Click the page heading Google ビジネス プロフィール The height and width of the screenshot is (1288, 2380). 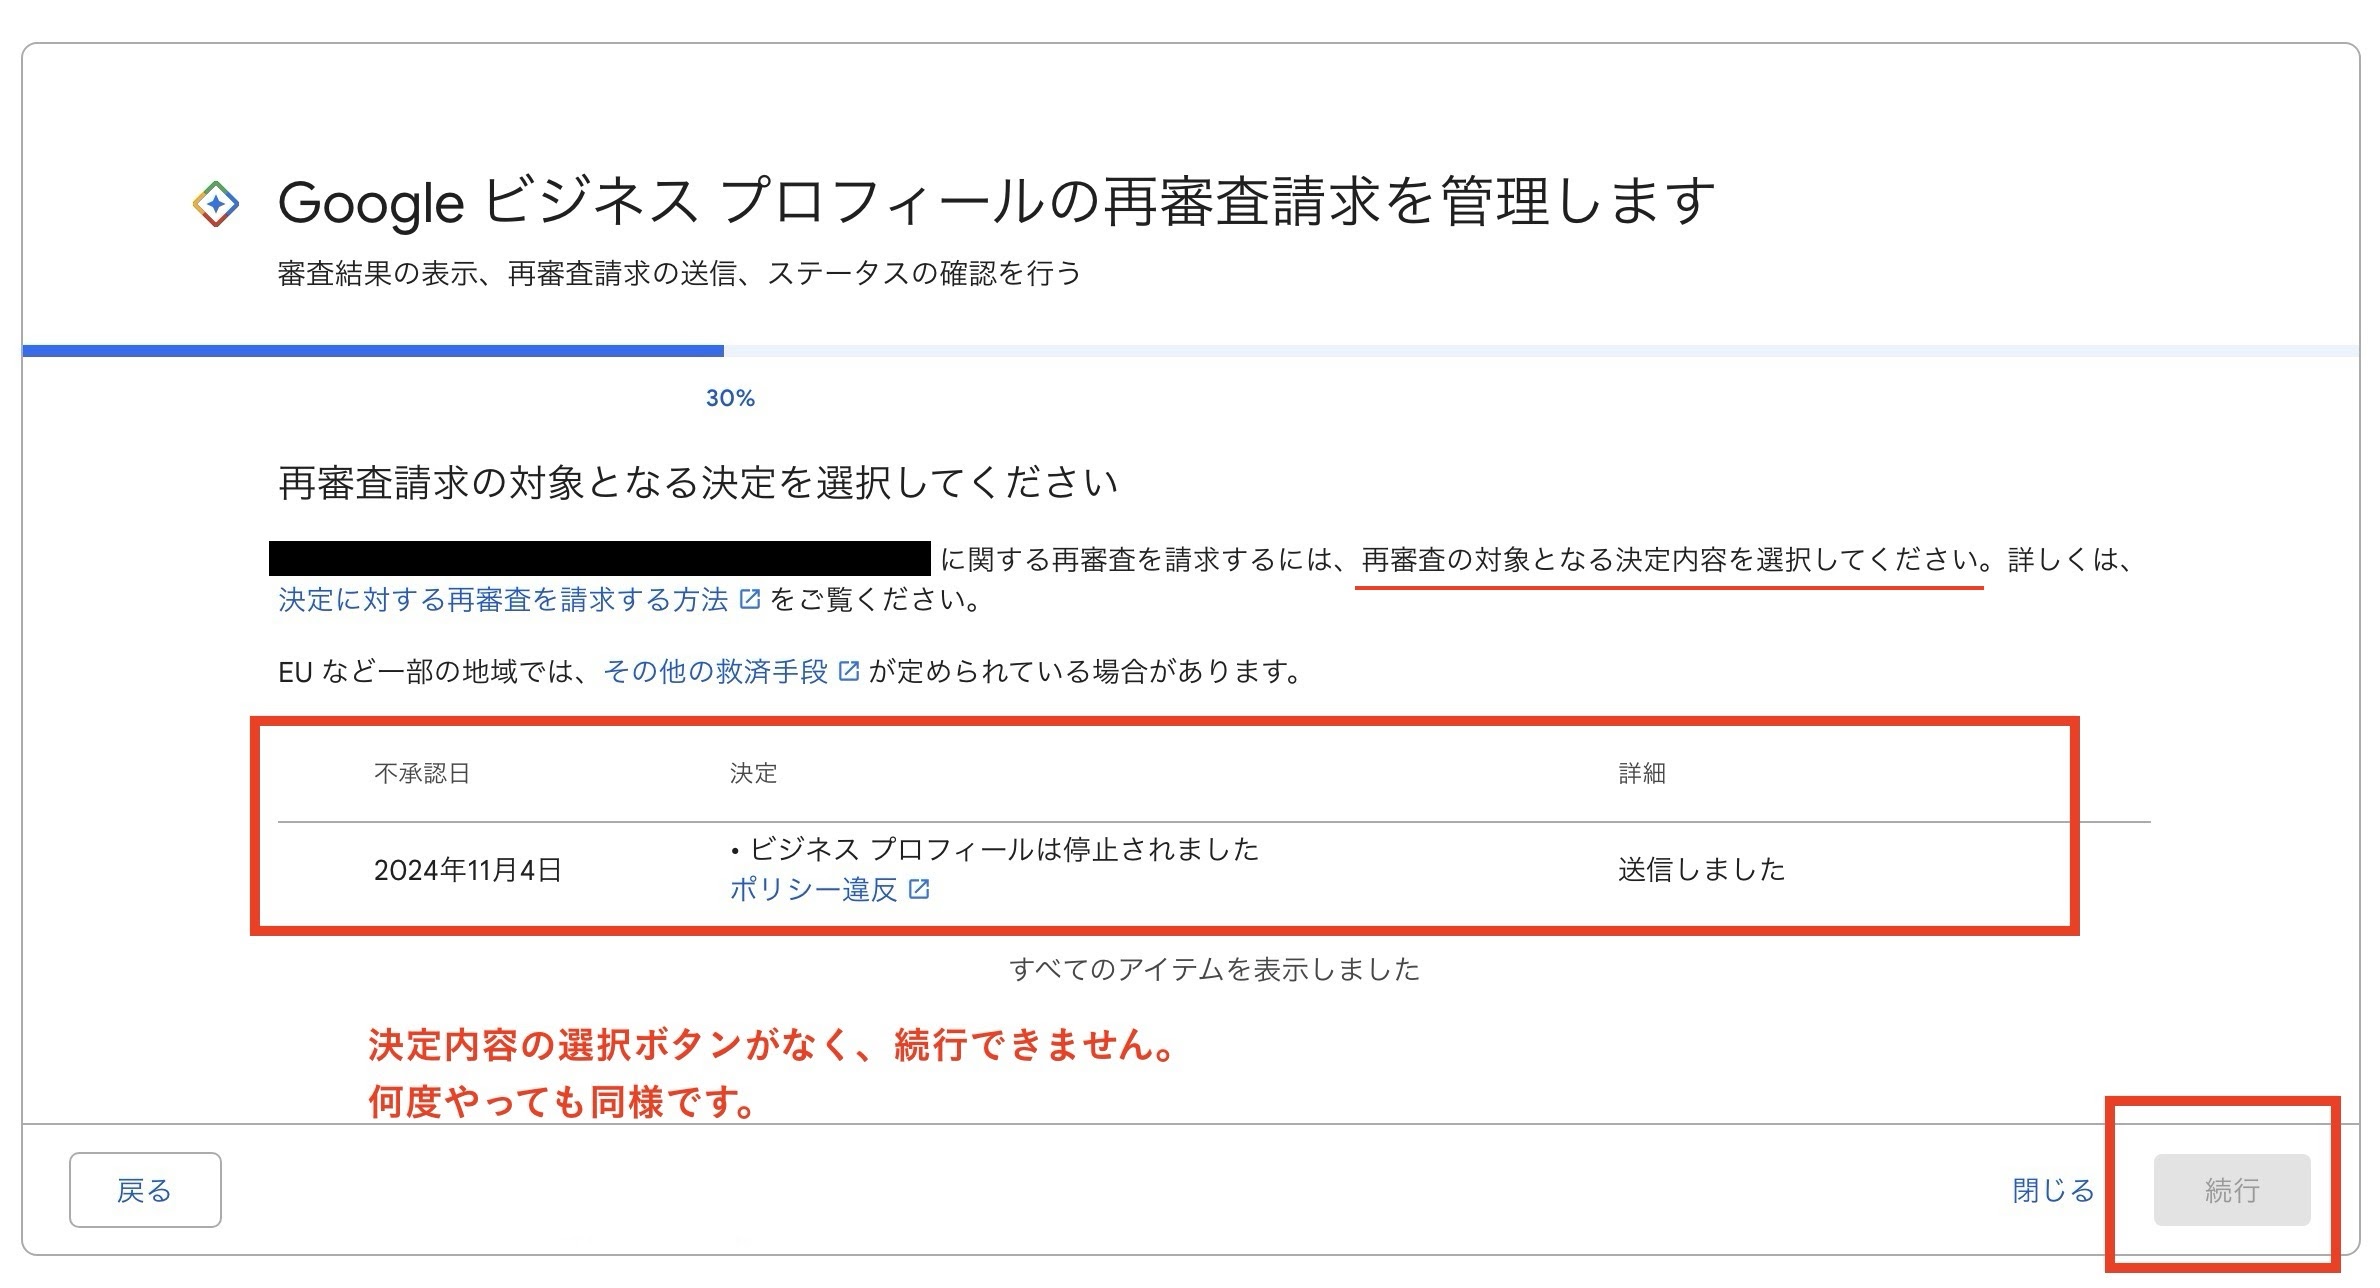[995, 203]
